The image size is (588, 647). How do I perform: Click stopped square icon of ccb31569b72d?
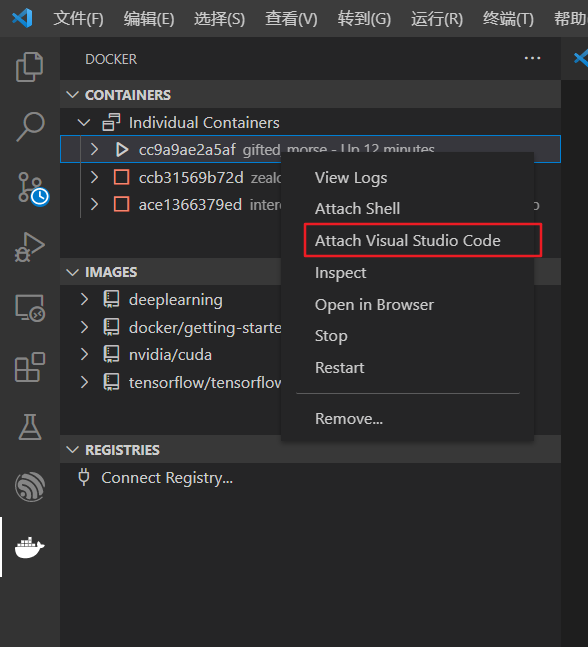pos(121,177)
